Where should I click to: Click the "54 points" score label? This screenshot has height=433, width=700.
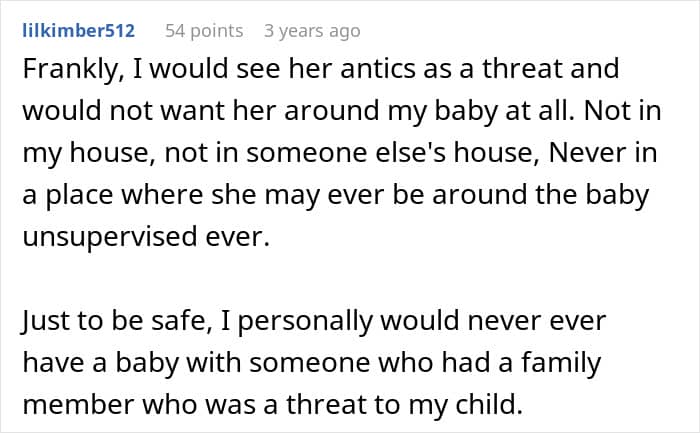[204, 31]
